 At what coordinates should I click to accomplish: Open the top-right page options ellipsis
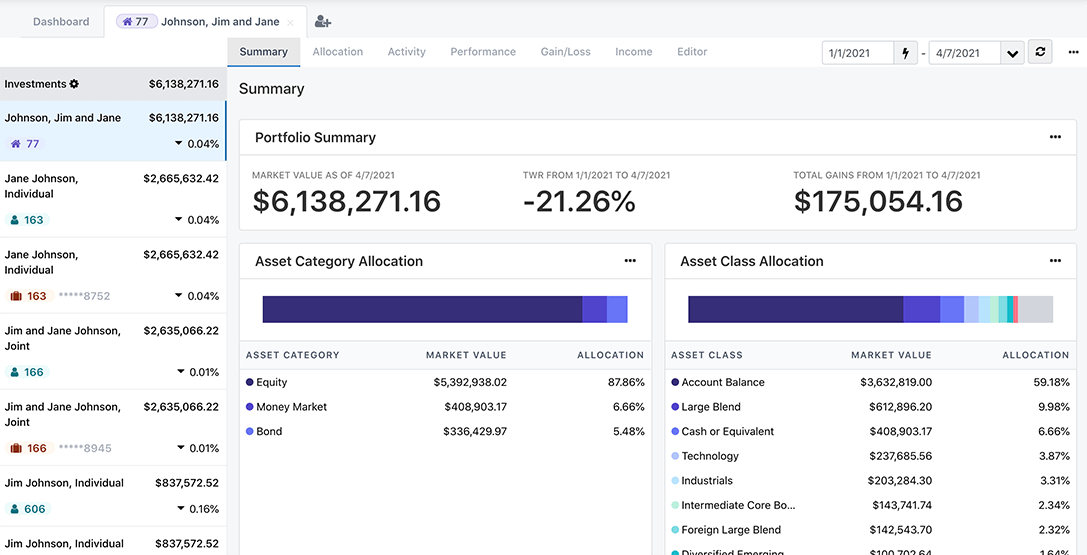tap(1074, 52)
